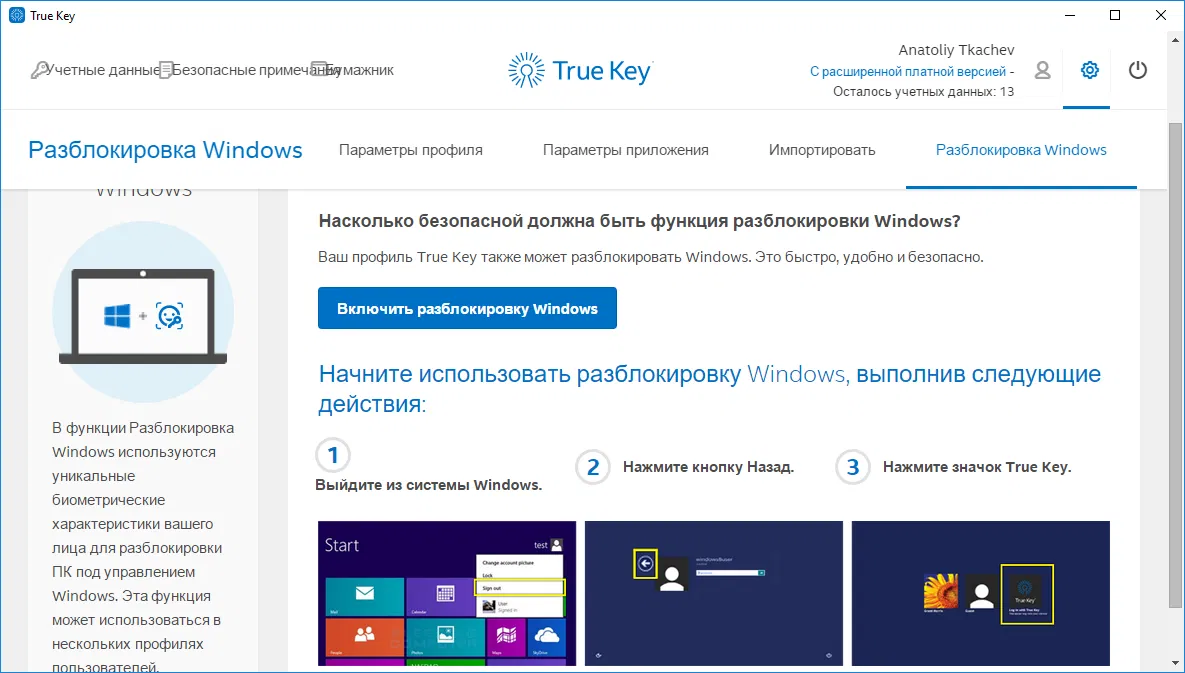Click the True Key logo in the header
This screenshot has height=673, width=1185.
pos(580,71)
